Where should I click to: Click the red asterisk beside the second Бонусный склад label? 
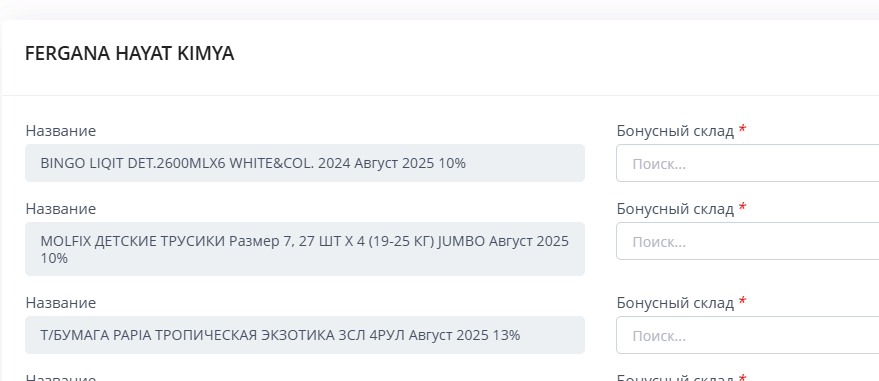pos(742,207)
